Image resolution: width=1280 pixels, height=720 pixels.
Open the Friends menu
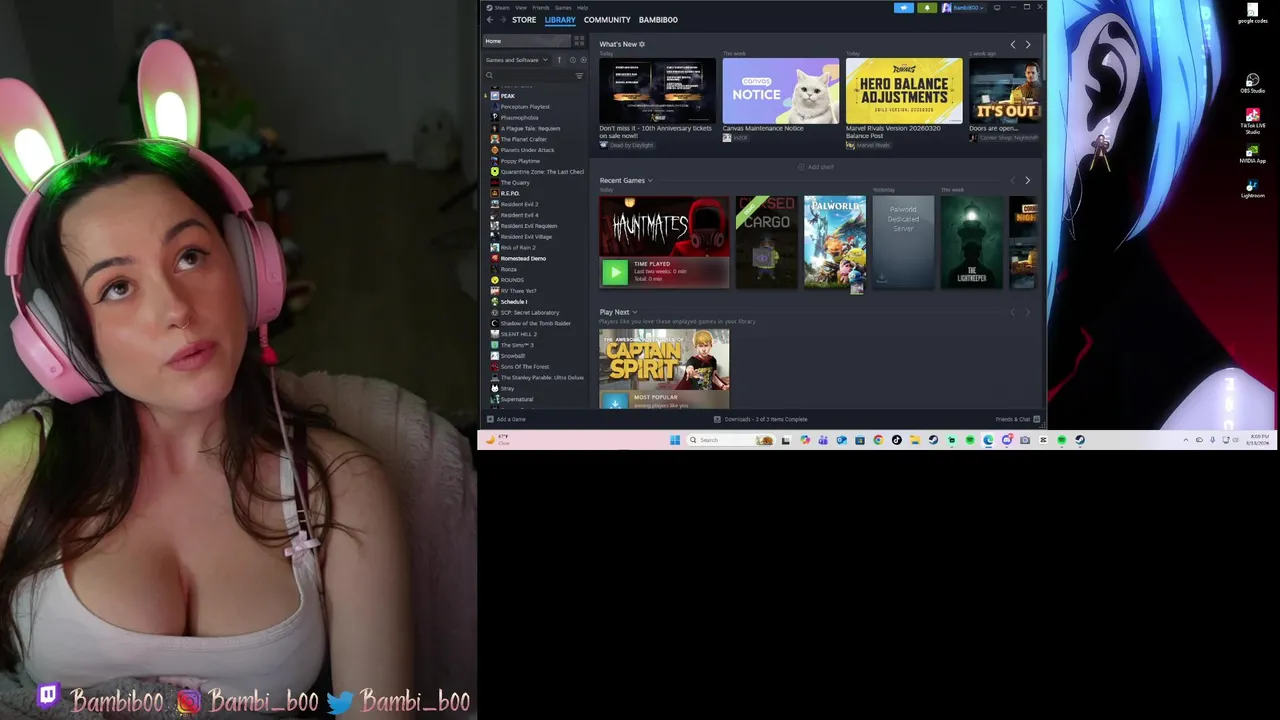pyautogui.click(x=541, y=7)
